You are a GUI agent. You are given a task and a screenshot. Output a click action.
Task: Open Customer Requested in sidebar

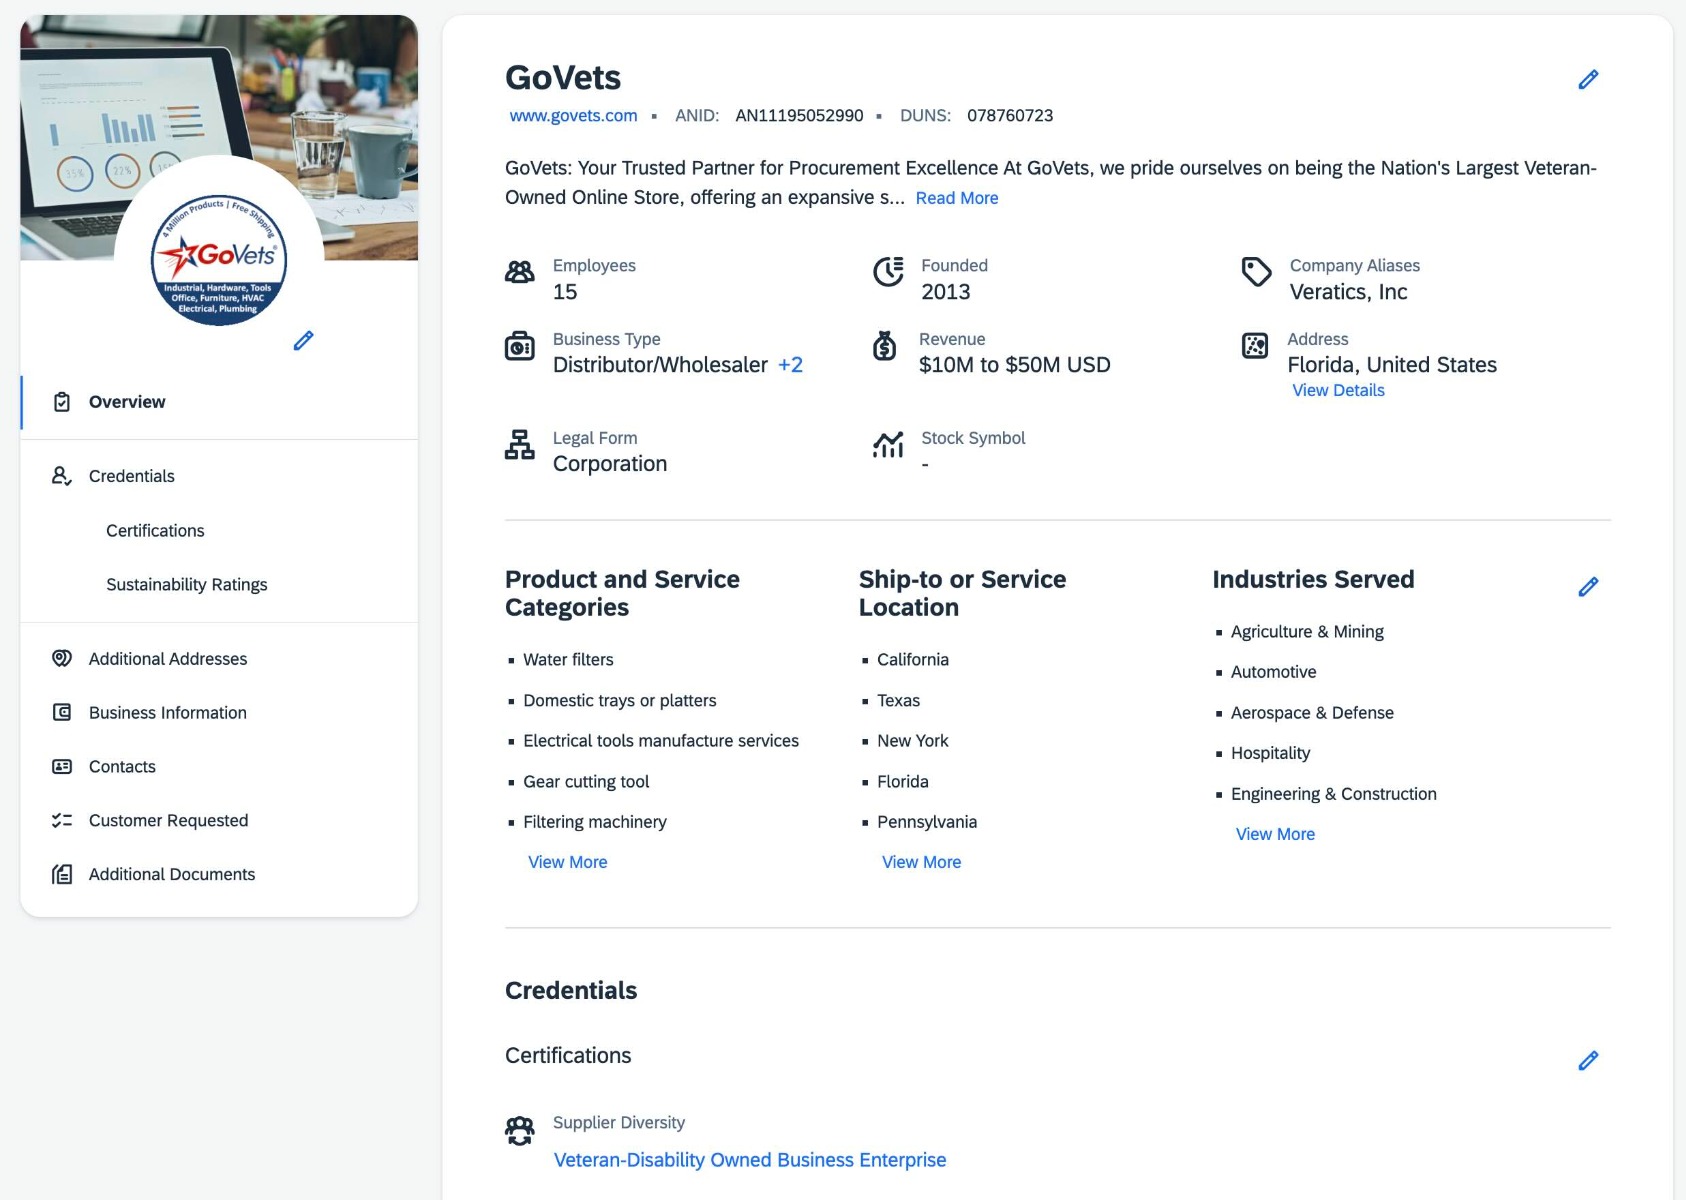[x=168, y=820]
